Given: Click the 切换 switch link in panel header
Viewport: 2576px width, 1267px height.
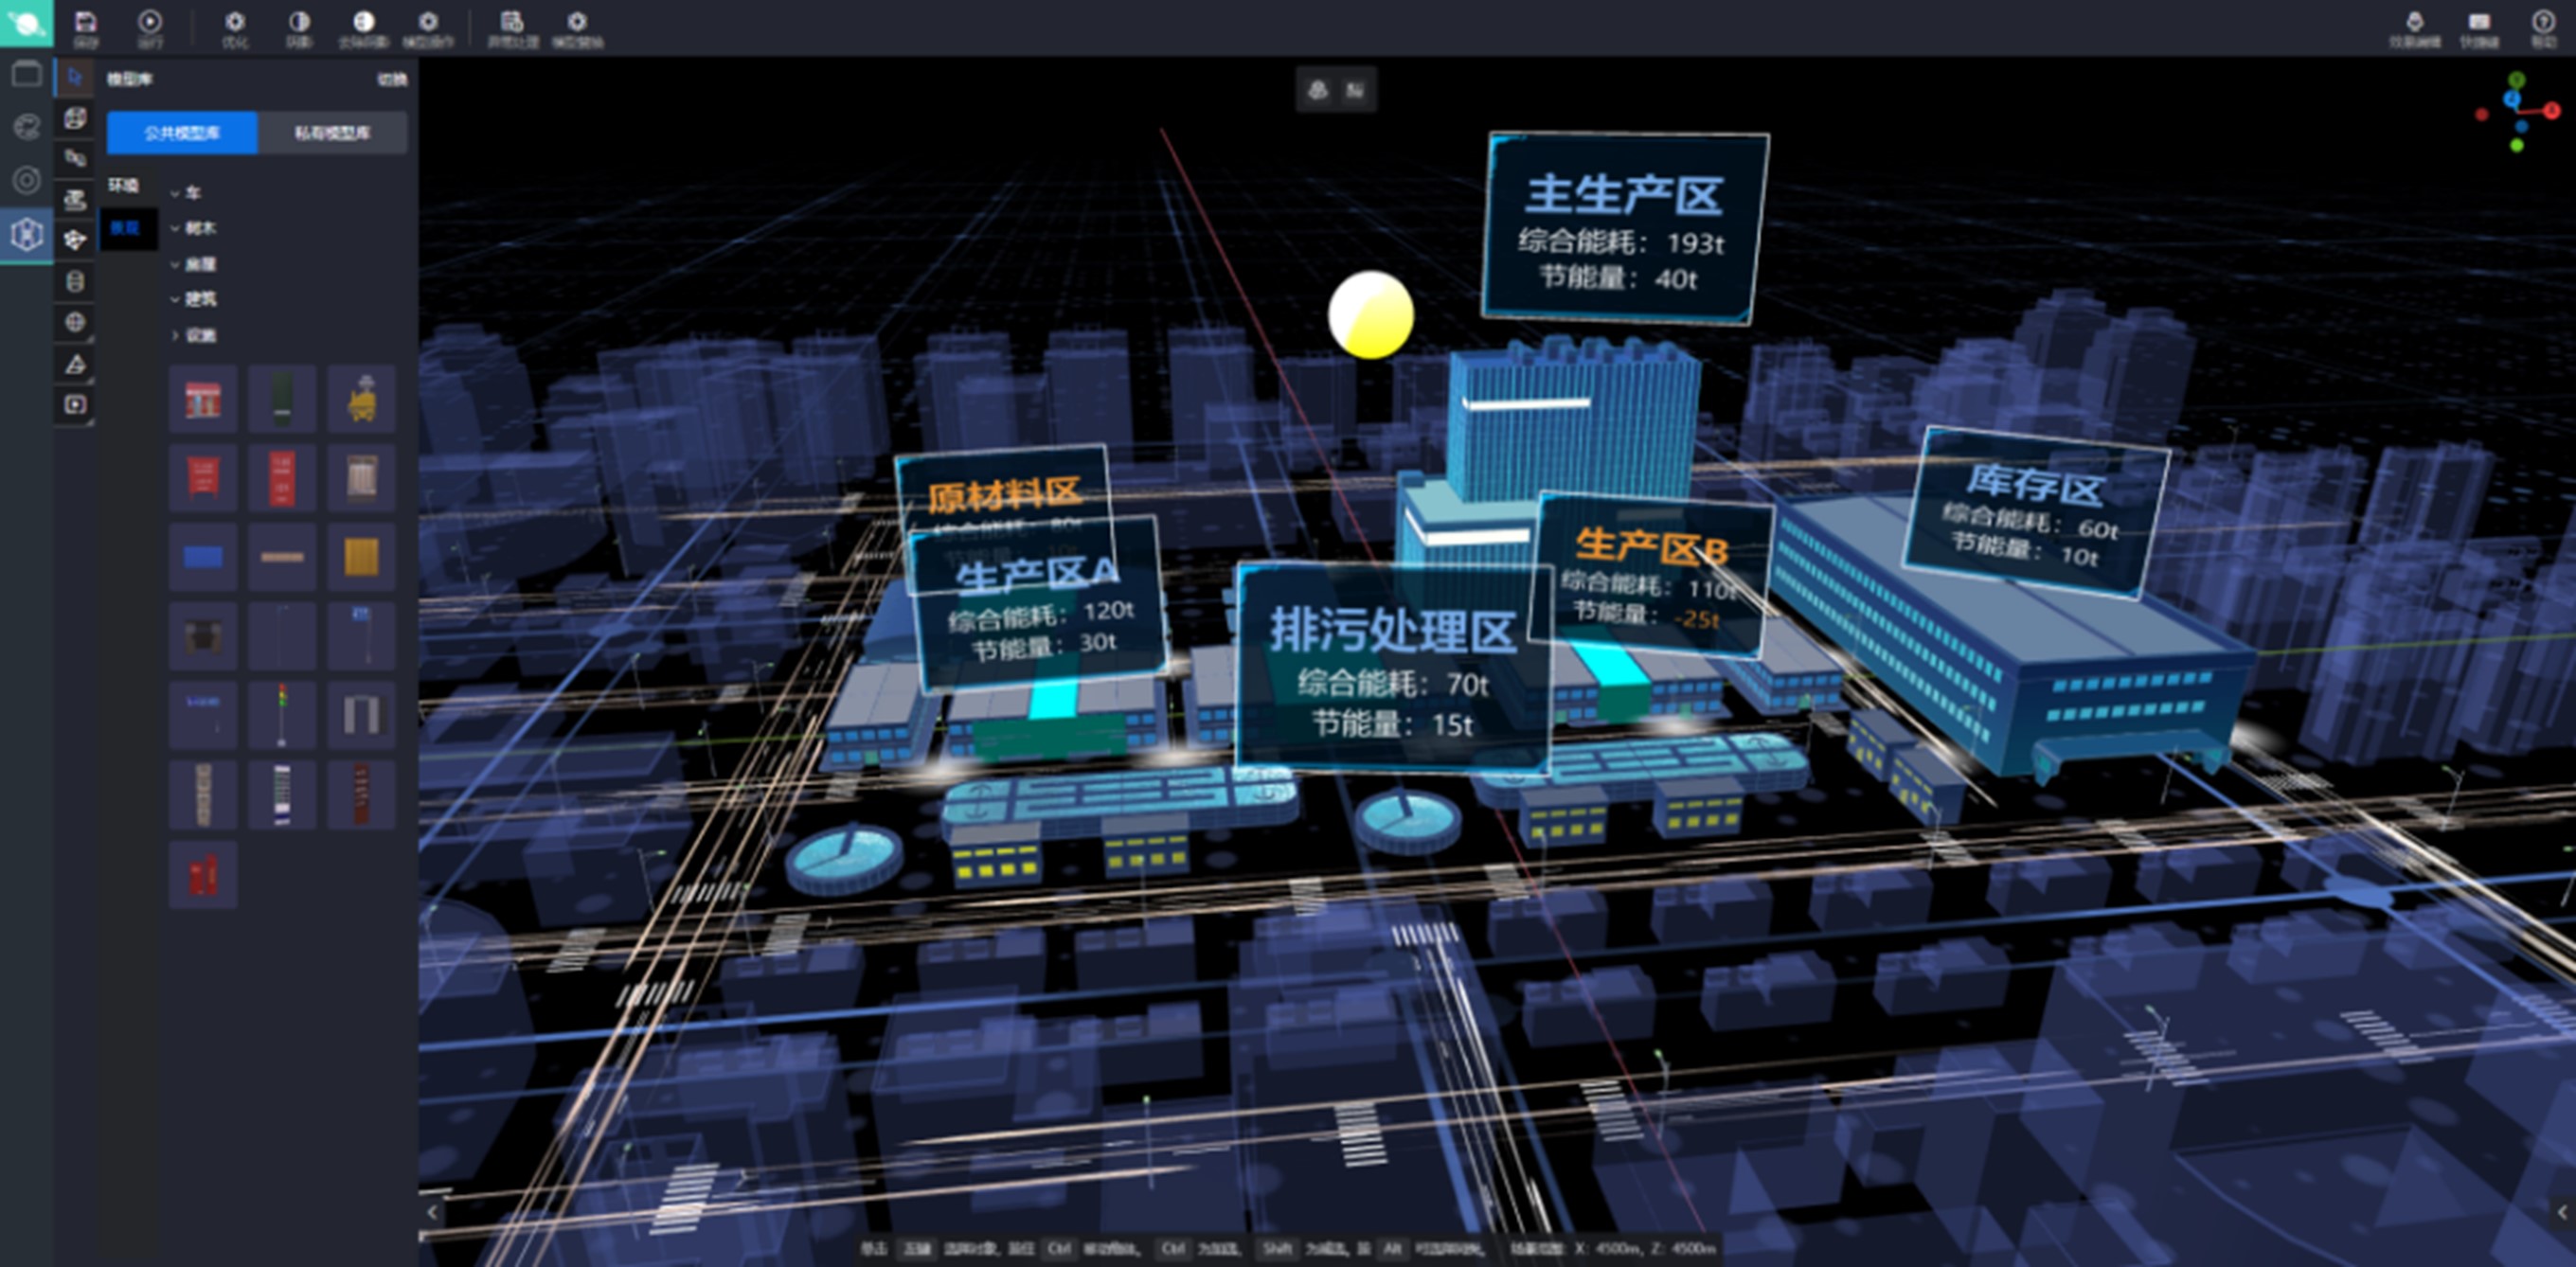Looking at the screenshot, I should point(391,80).
